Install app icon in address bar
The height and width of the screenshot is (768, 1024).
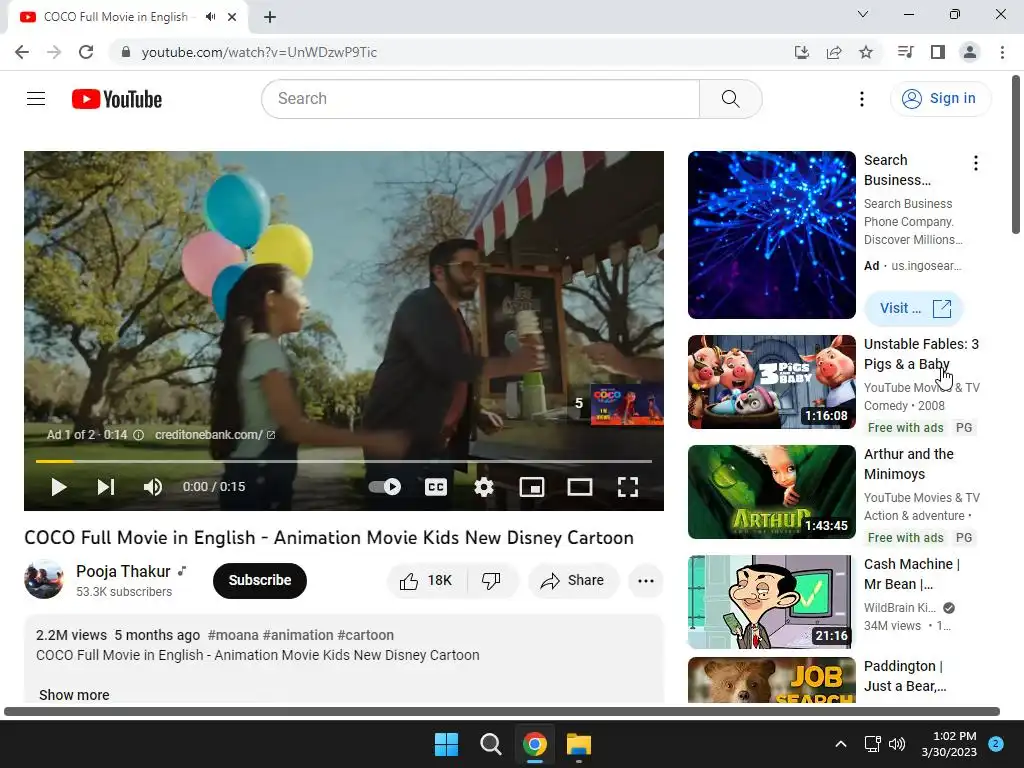click(x=802, y=52)
